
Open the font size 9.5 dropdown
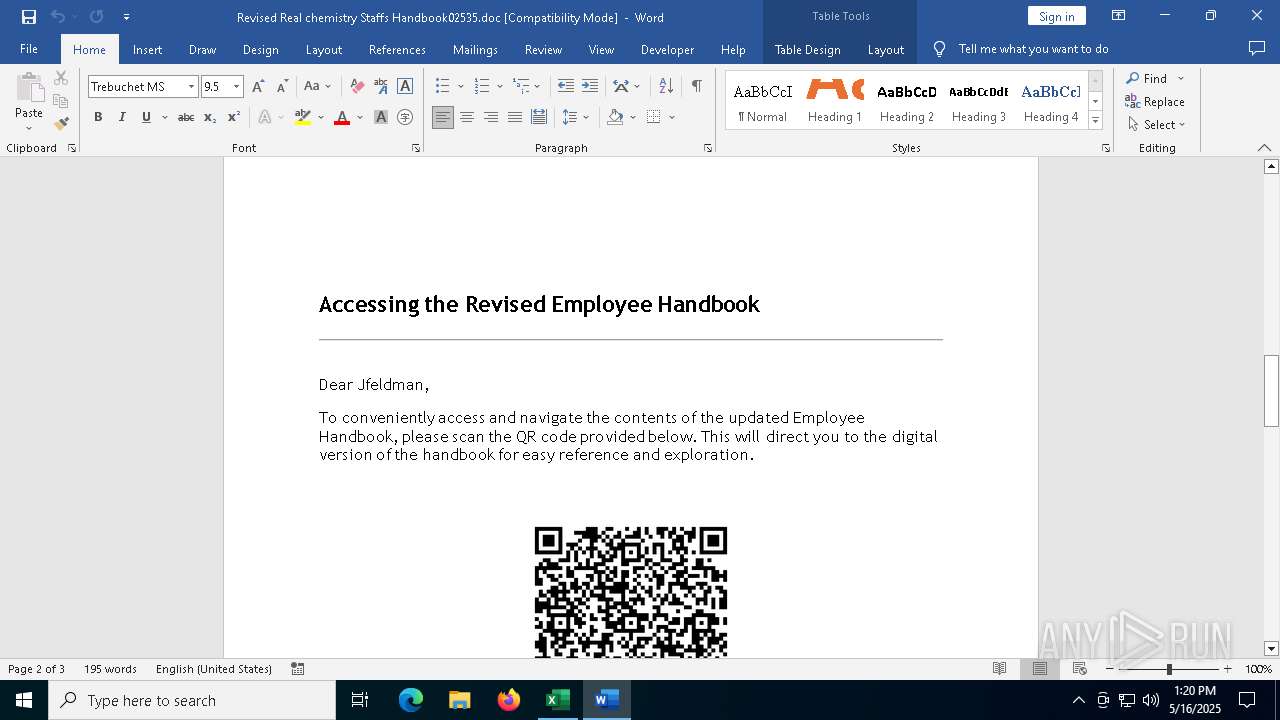(236, 87)
